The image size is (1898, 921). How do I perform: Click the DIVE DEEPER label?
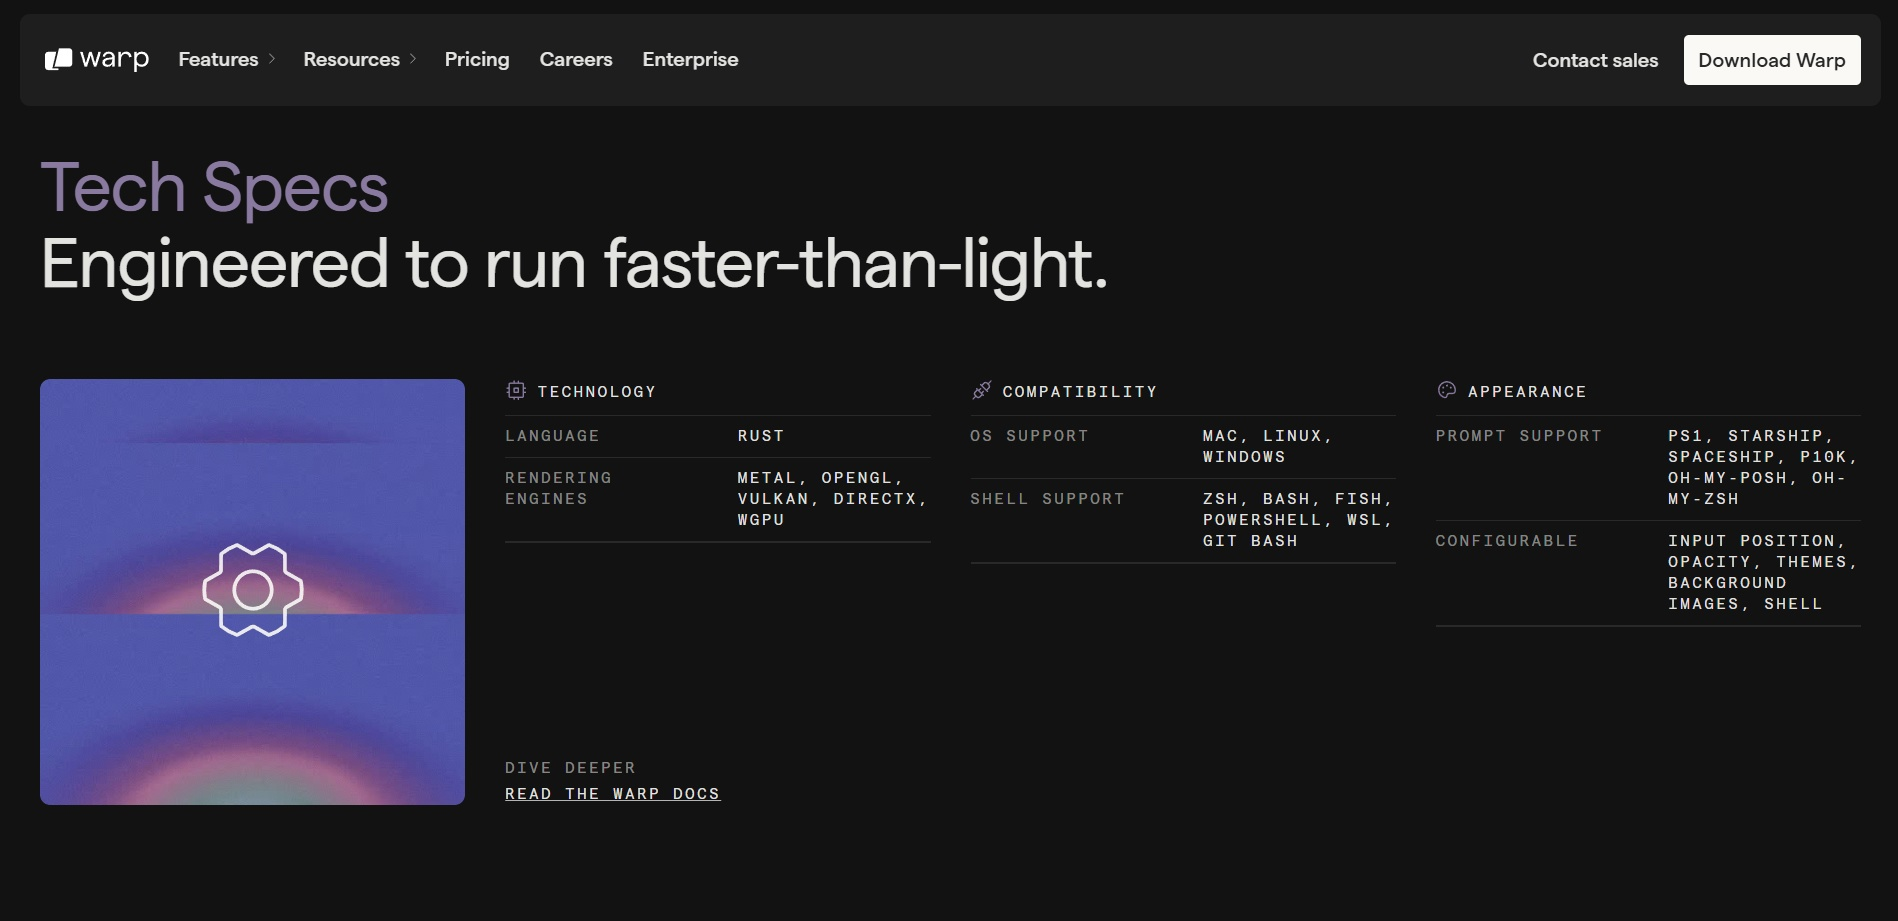[570, 768]
